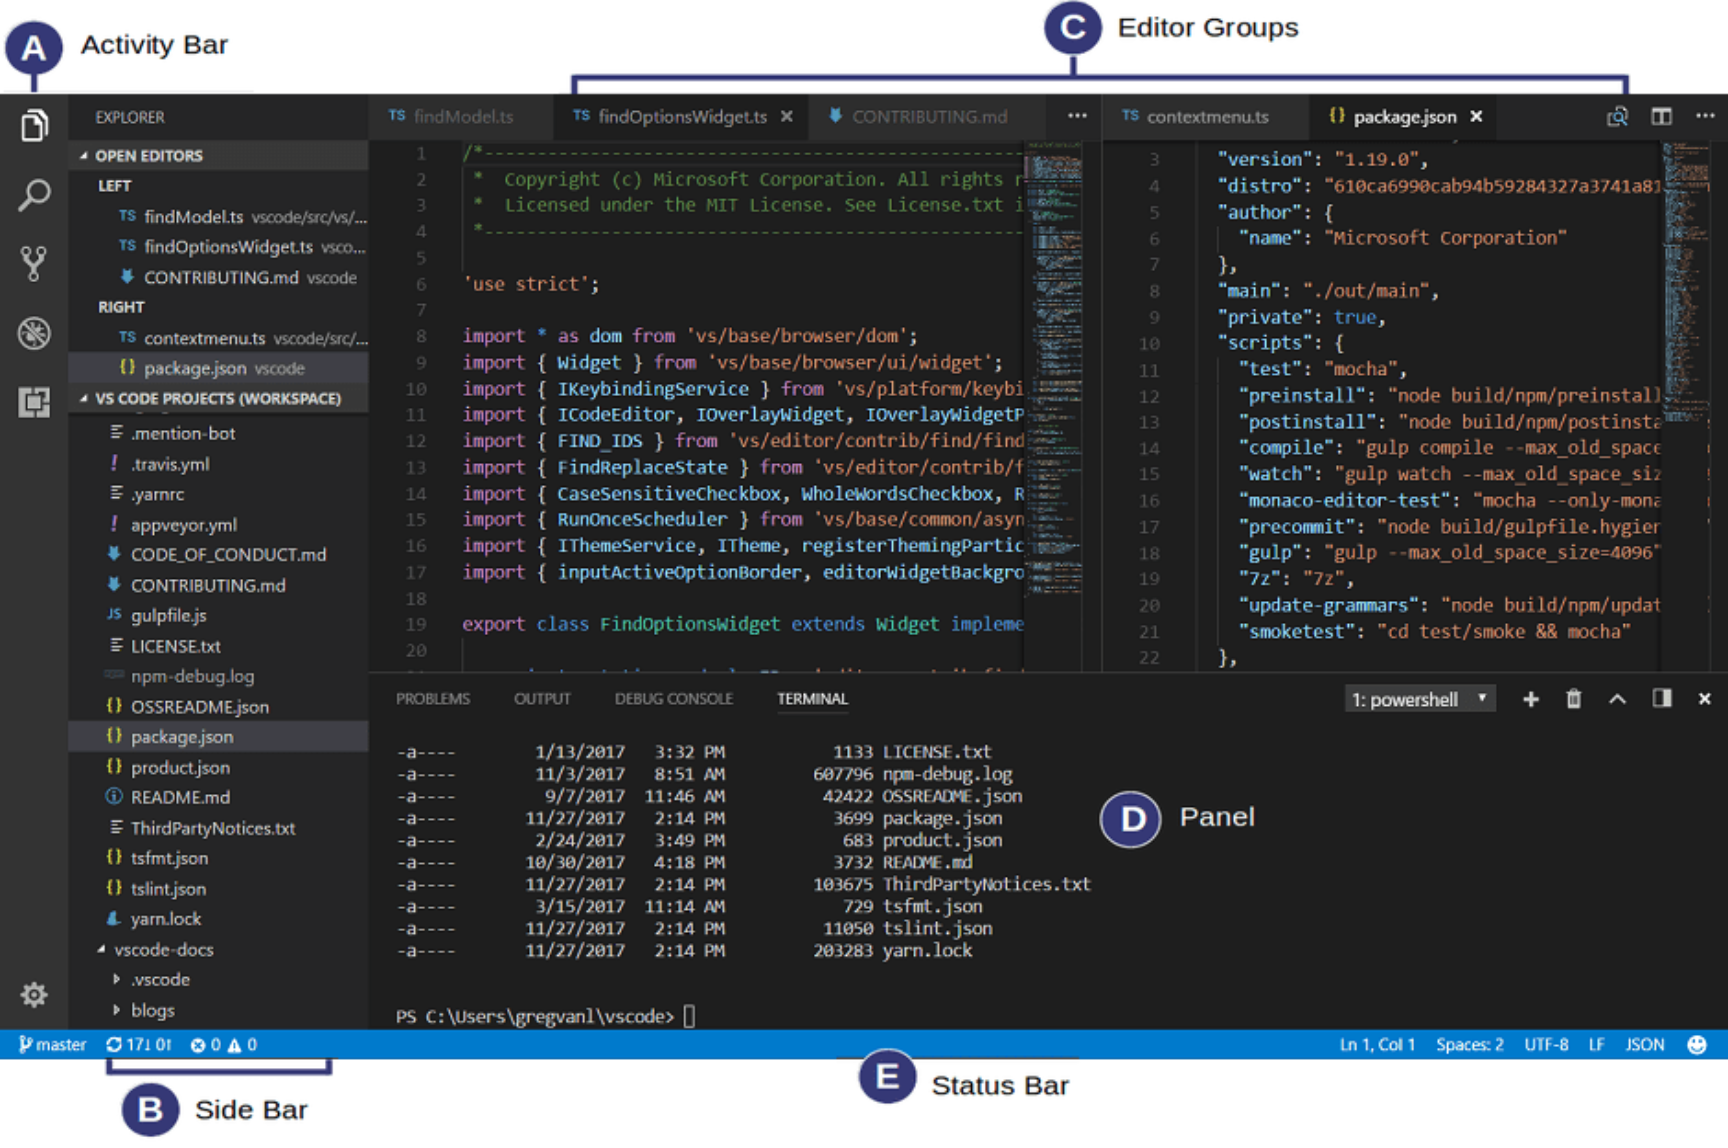
Task: Open tslint.json file in explorer
Action: [218, 889]
